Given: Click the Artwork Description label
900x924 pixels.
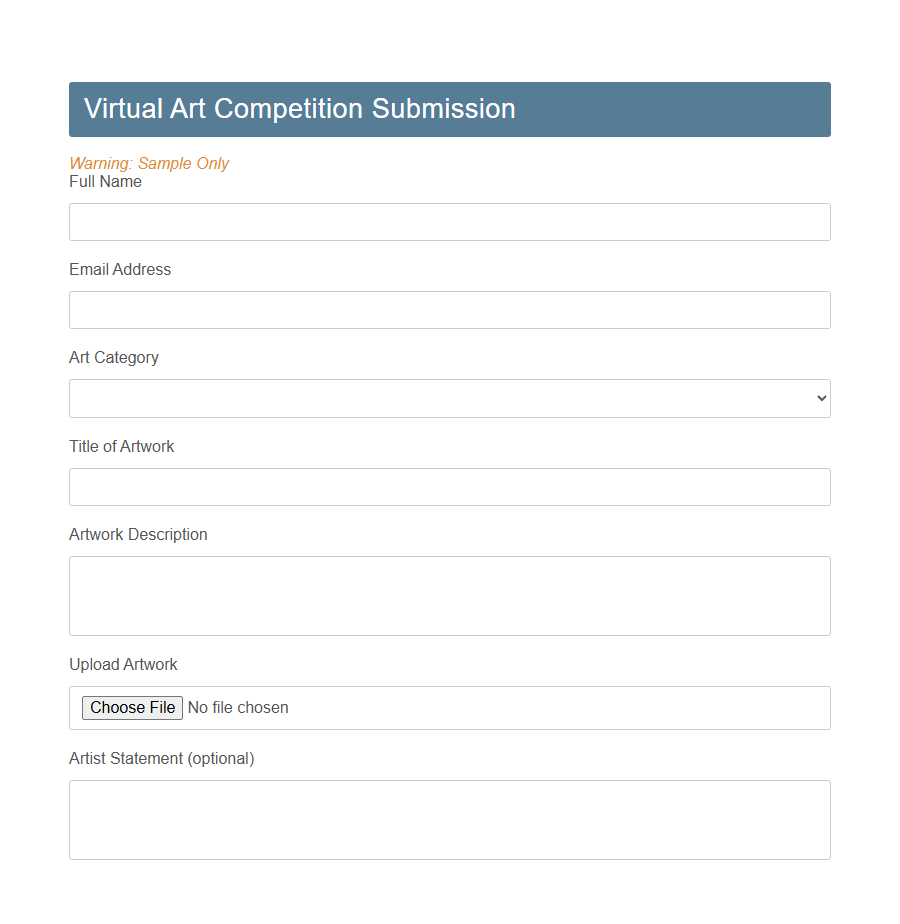Looking at the screenshot, I should tap(137, 534).
